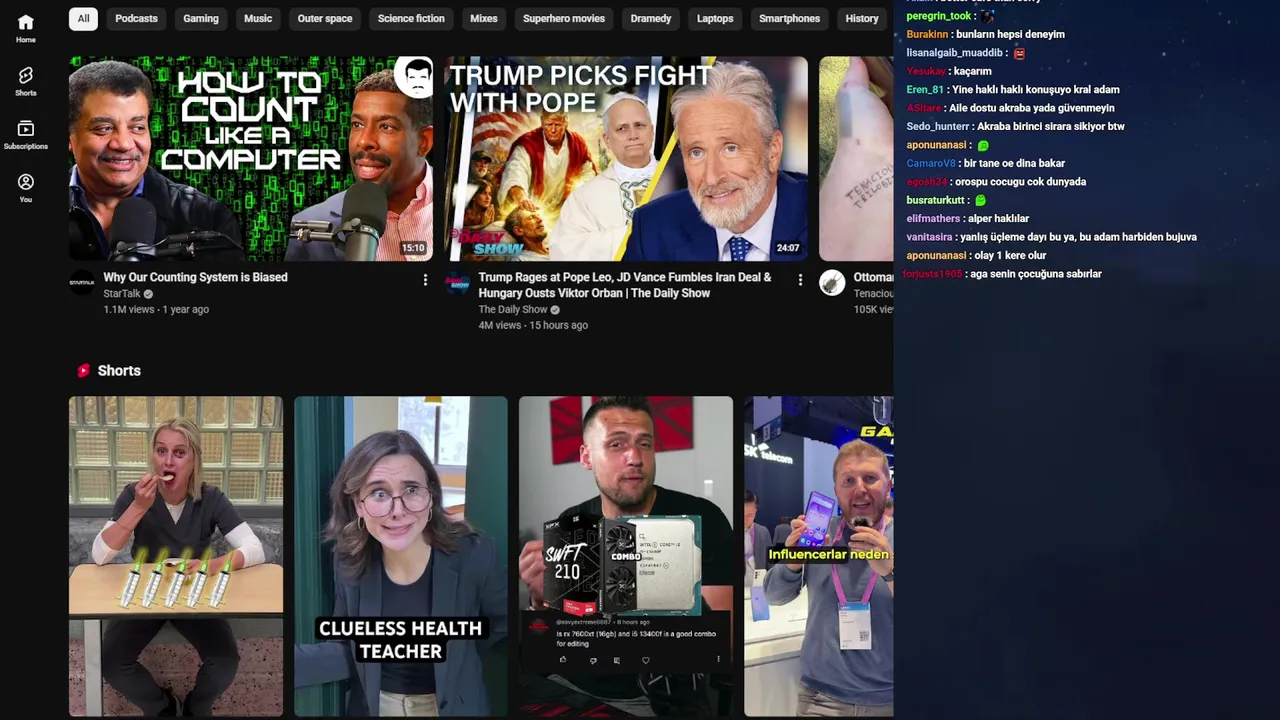Click chat username Burakinn
The height and width of the screenshot is (720, 1280).
coord(927,34)
